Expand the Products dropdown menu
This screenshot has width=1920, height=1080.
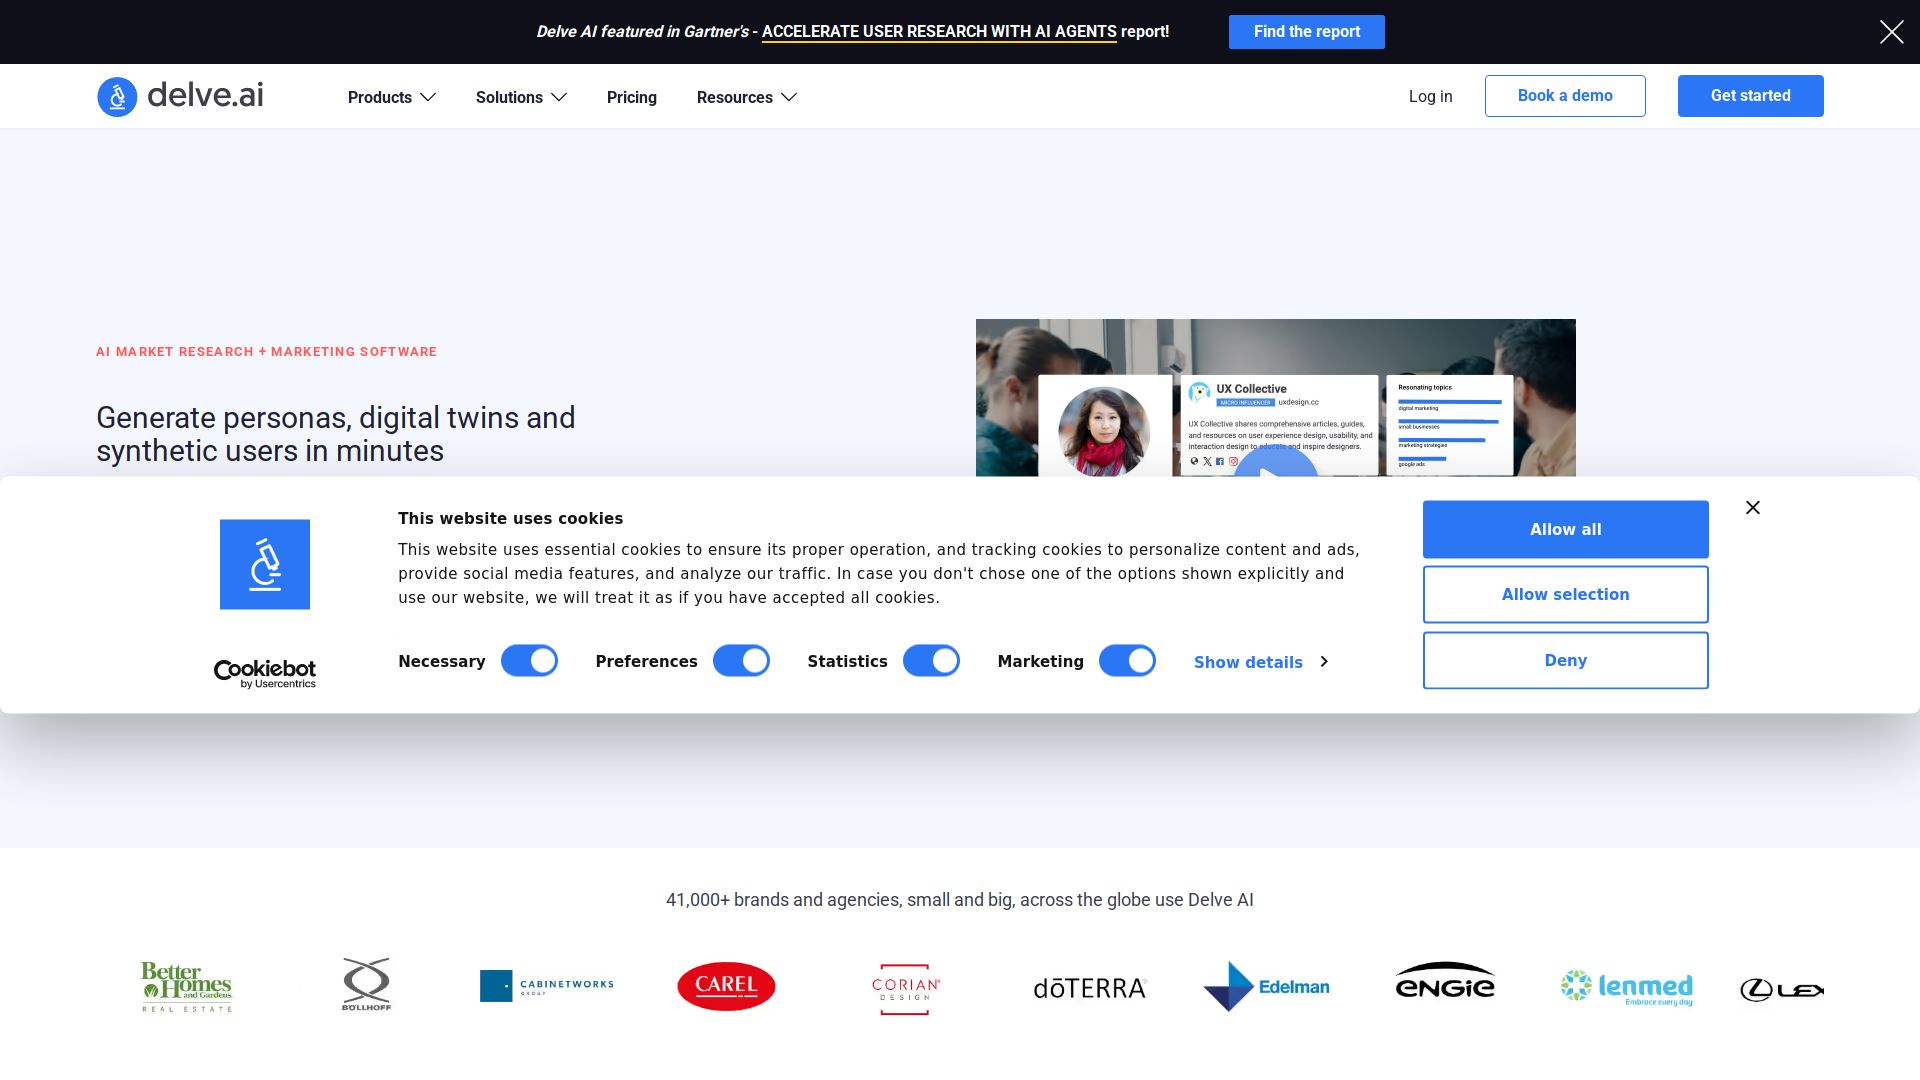[x=391, y=97]
